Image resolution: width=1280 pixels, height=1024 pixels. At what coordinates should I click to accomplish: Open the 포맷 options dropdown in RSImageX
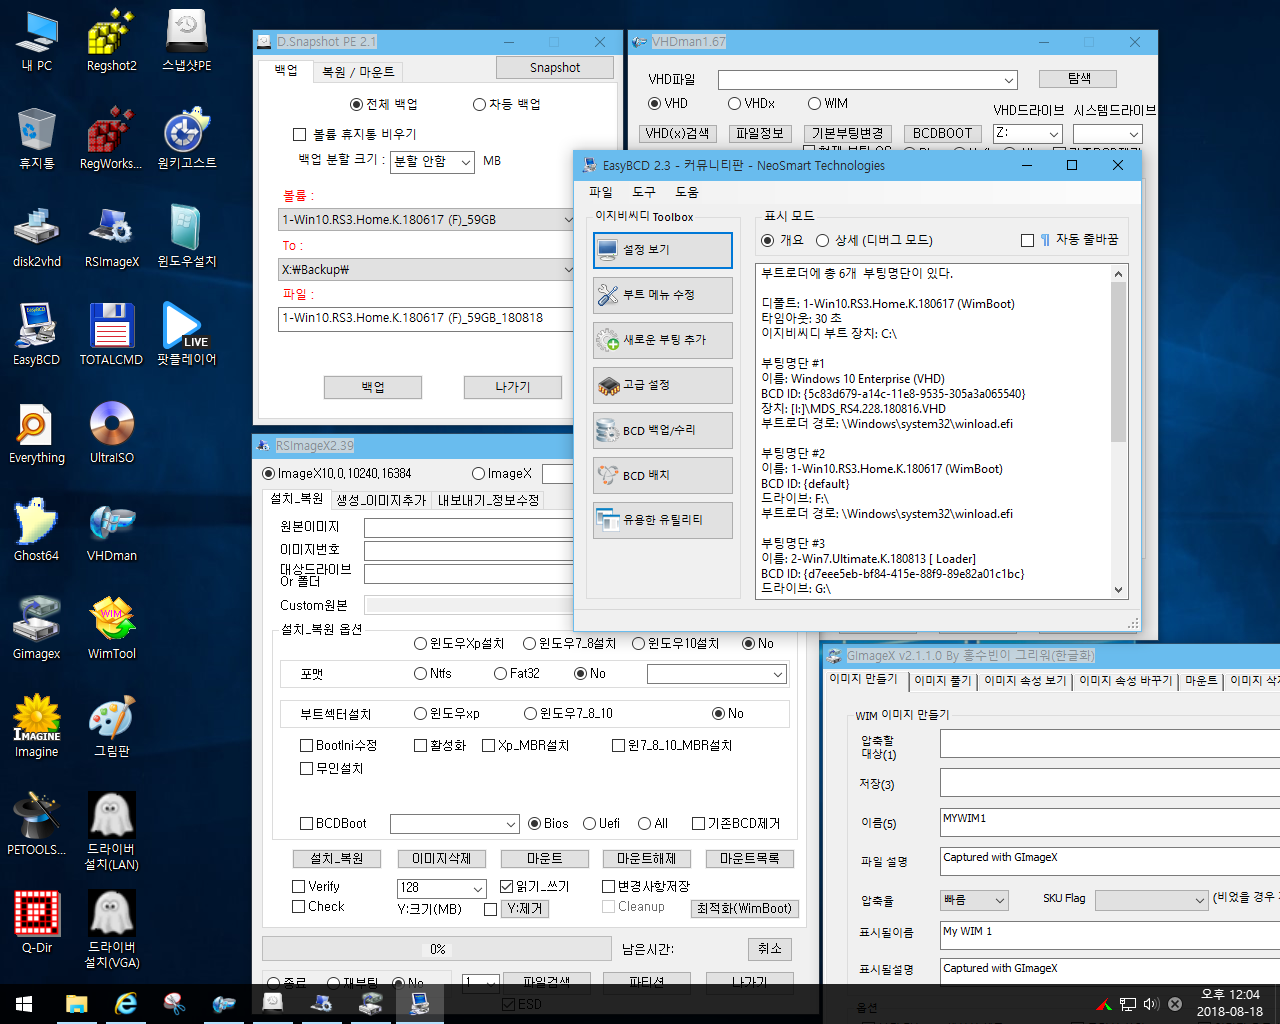pyautogui.click(x=717, y=675)
